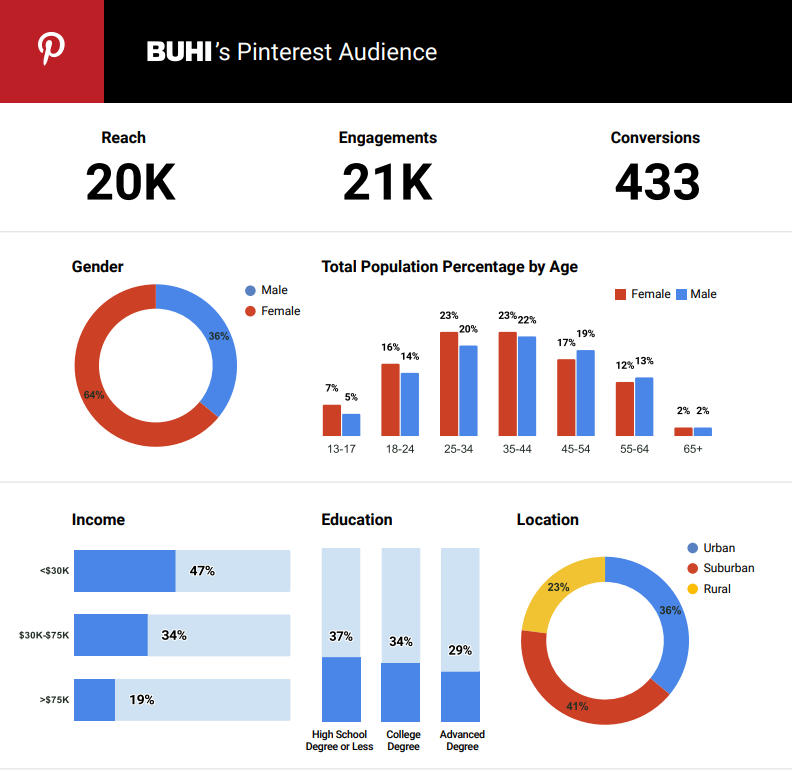Click the 5% male bar for 13-17

351,425
